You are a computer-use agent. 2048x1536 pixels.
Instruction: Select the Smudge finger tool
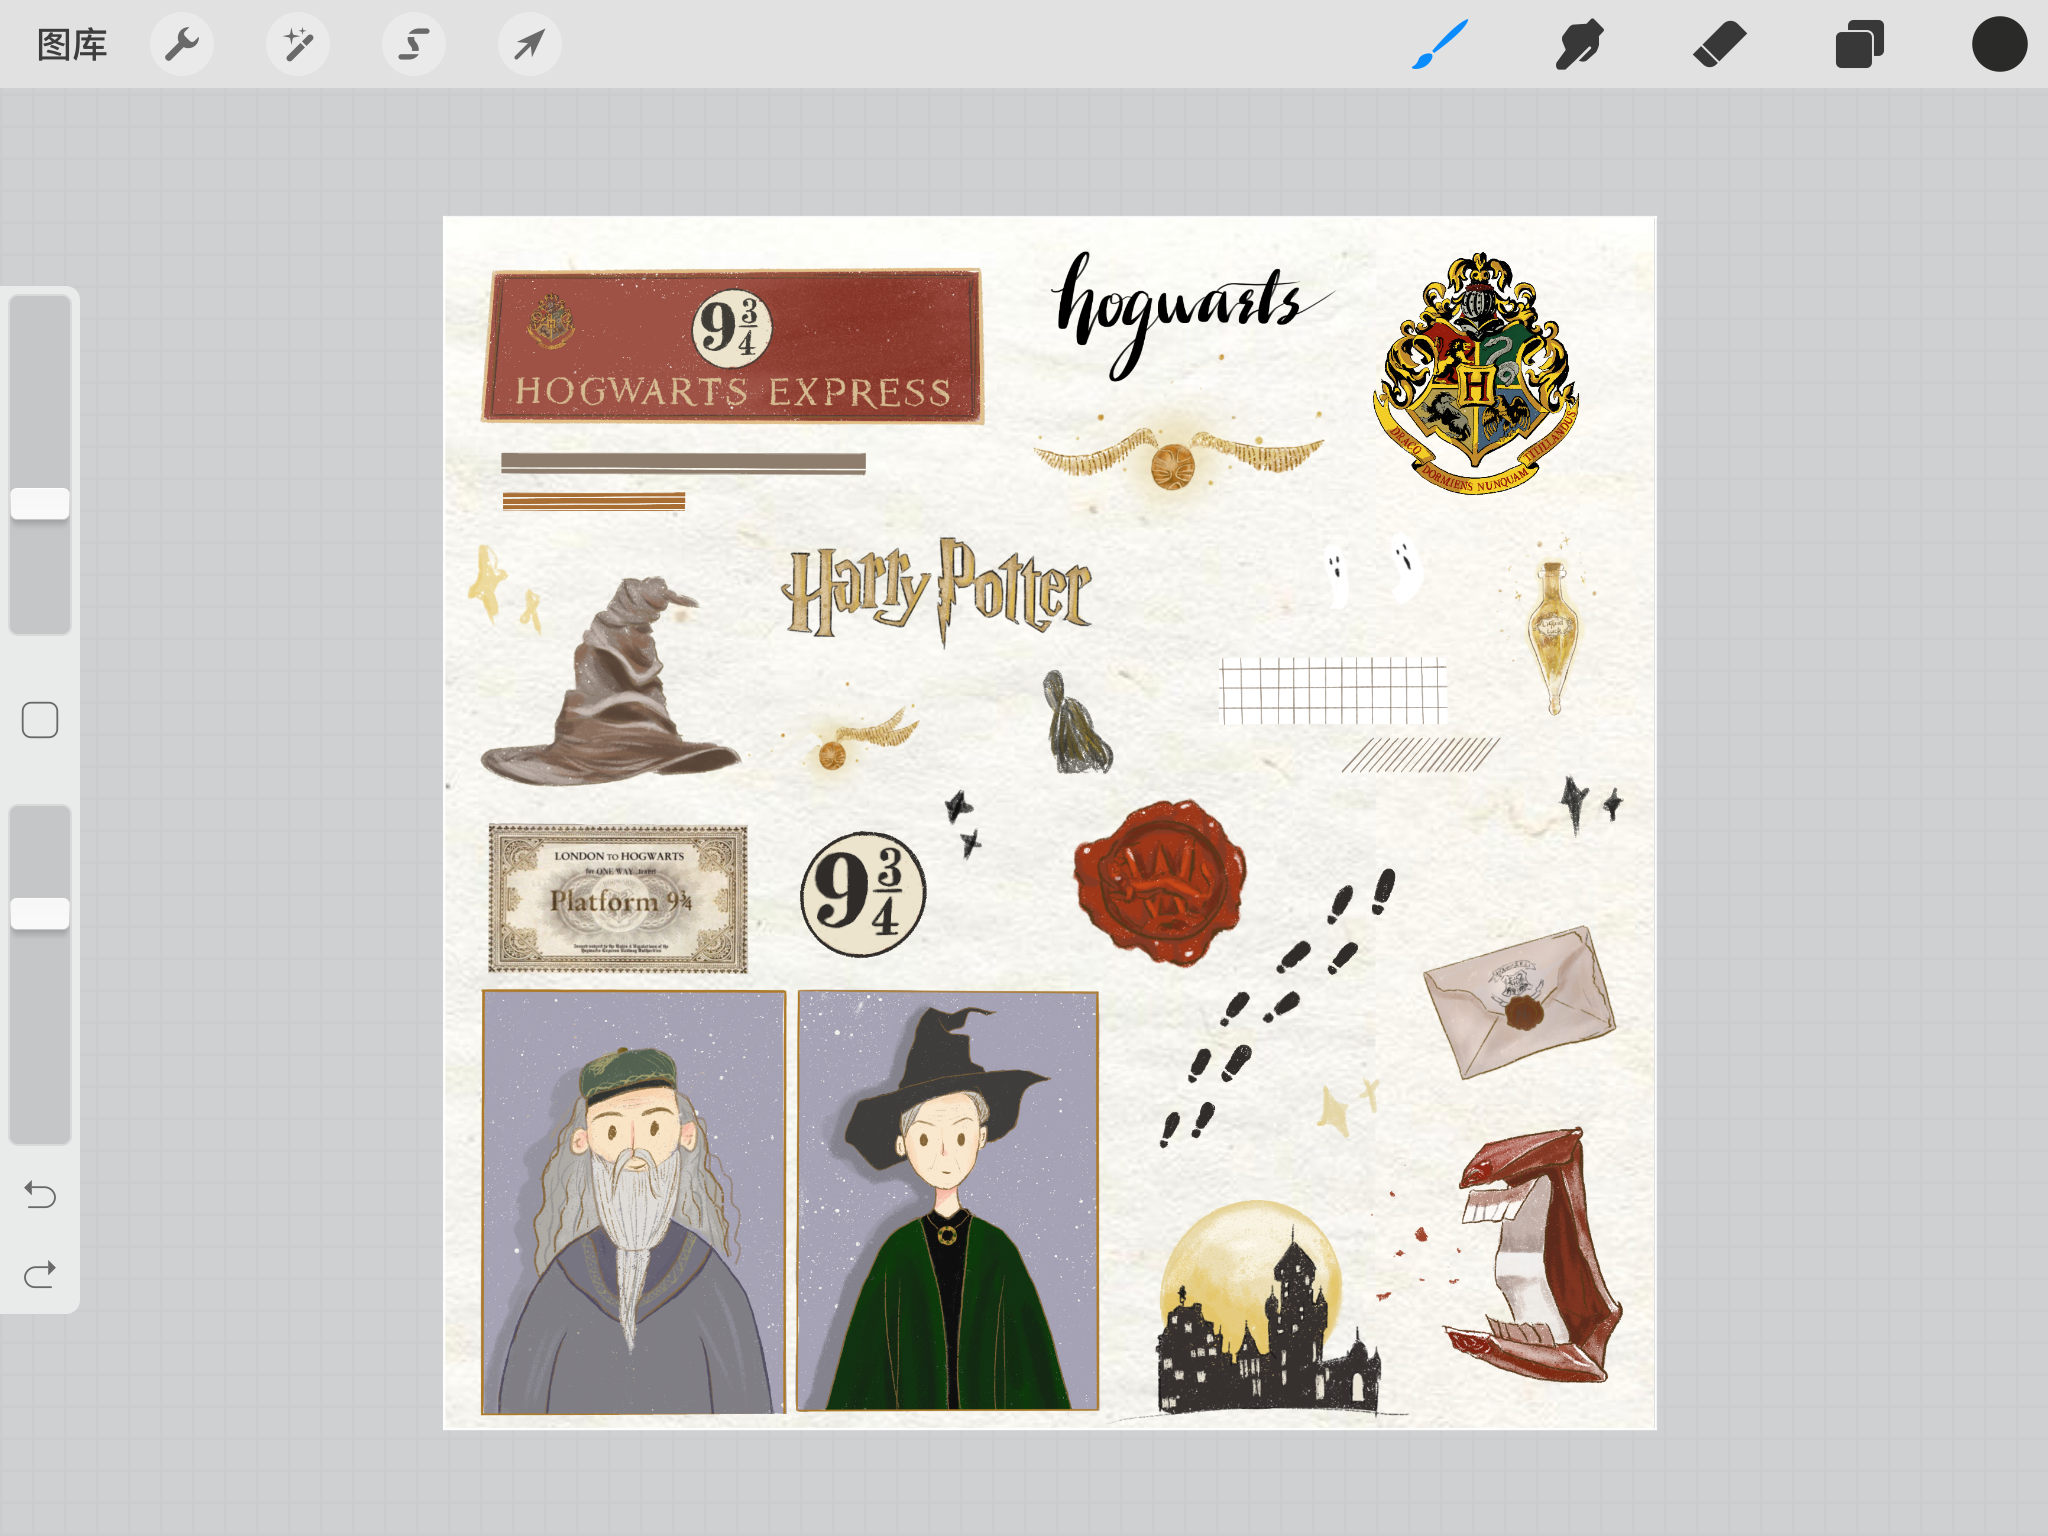click(x=1580, y=45)
